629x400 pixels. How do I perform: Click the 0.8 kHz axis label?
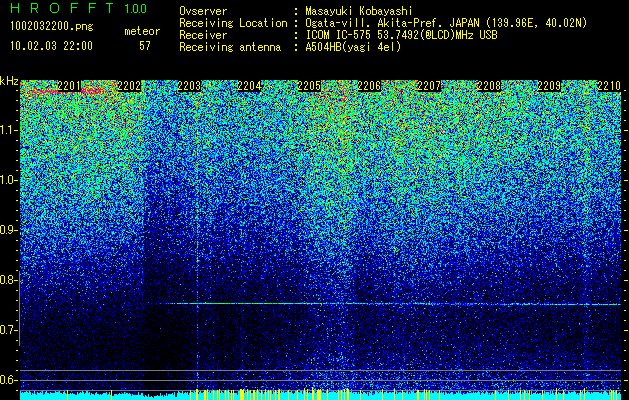coord(9,280)
